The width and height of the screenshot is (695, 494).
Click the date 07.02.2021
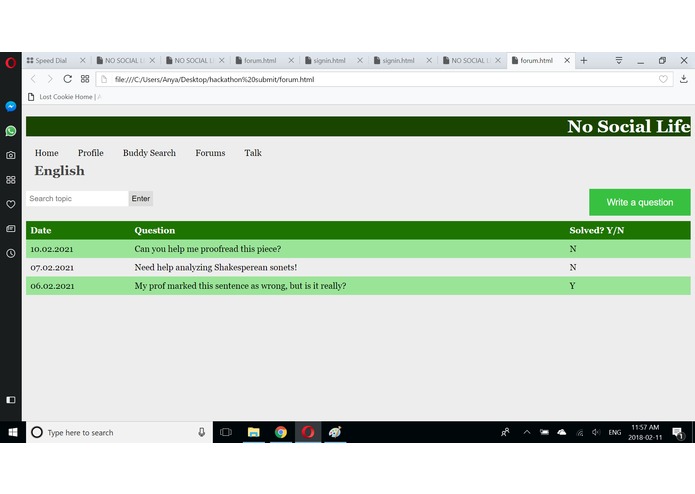[52, 268]
